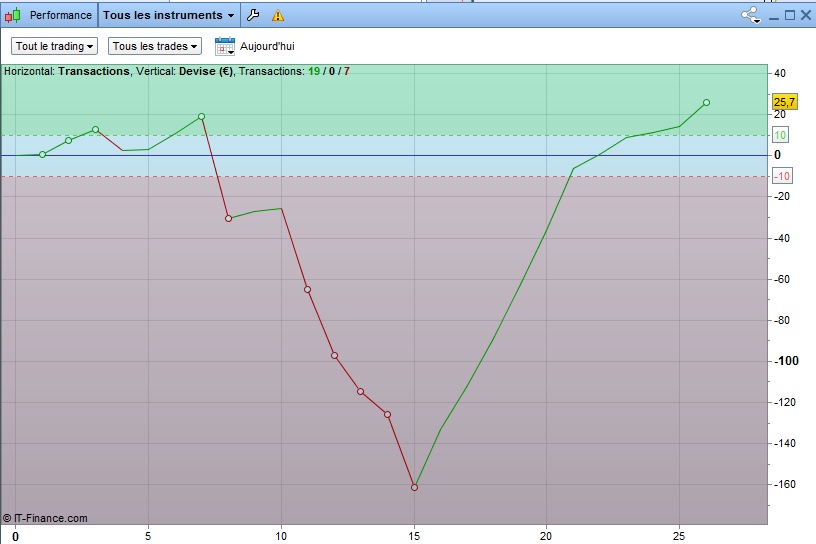Select the green data point at transaction 3

tap(95, 130)
